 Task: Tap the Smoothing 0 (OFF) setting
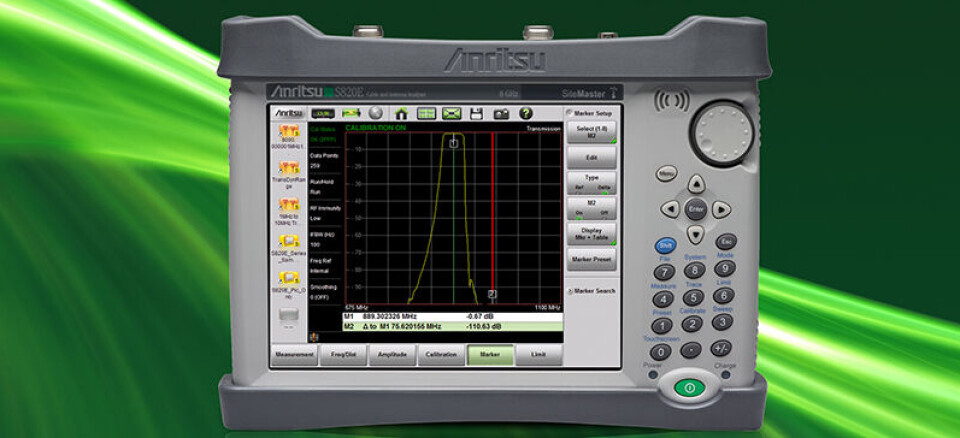[x=324, y=292]
